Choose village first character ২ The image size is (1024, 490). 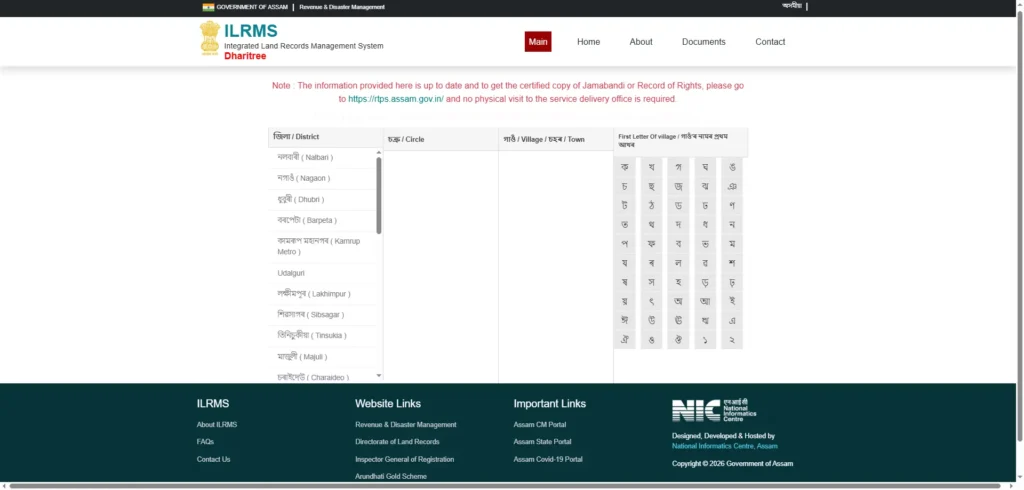click(732, 340)
